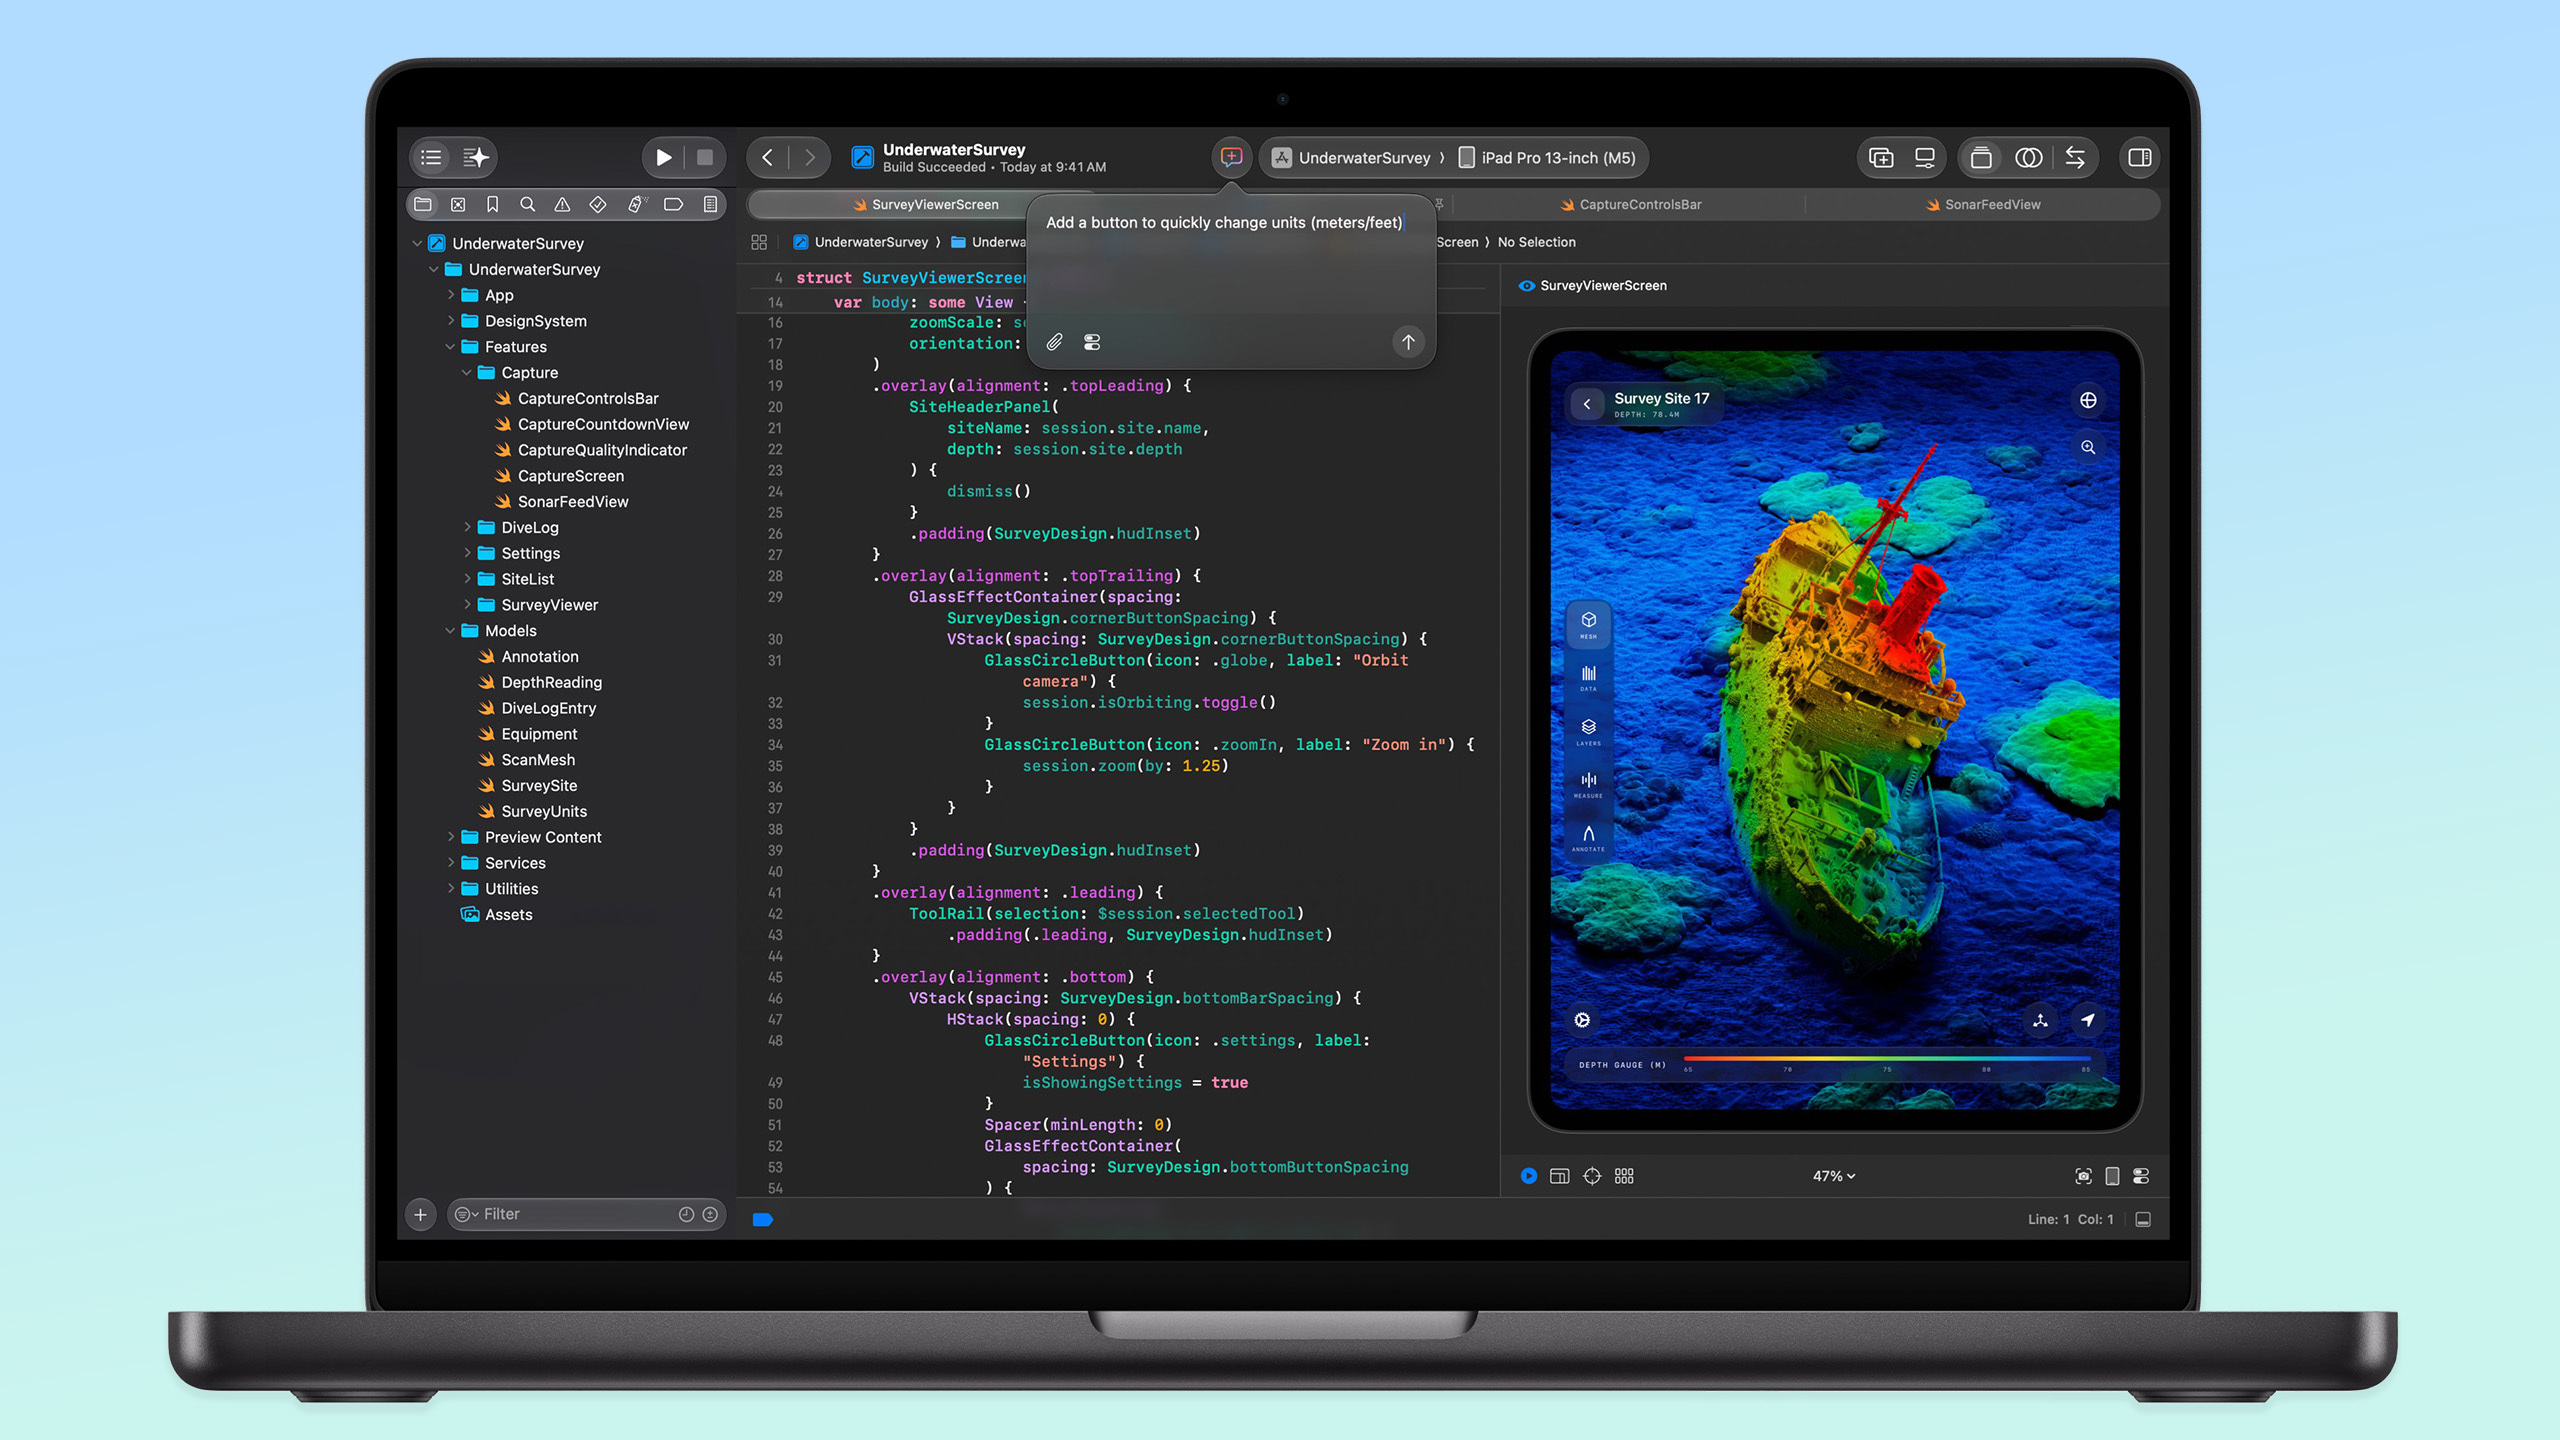Click the Filter field in navigator

(586, 1214)
